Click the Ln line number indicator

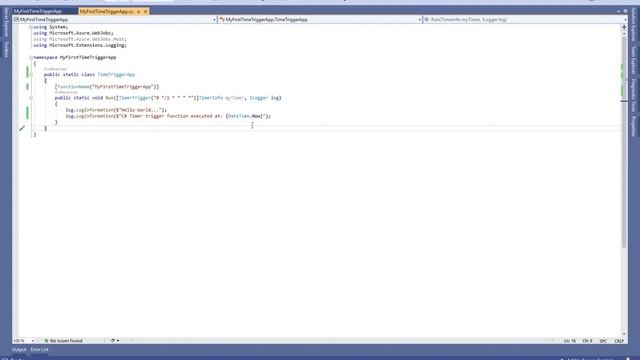click(x=570, y=341)
